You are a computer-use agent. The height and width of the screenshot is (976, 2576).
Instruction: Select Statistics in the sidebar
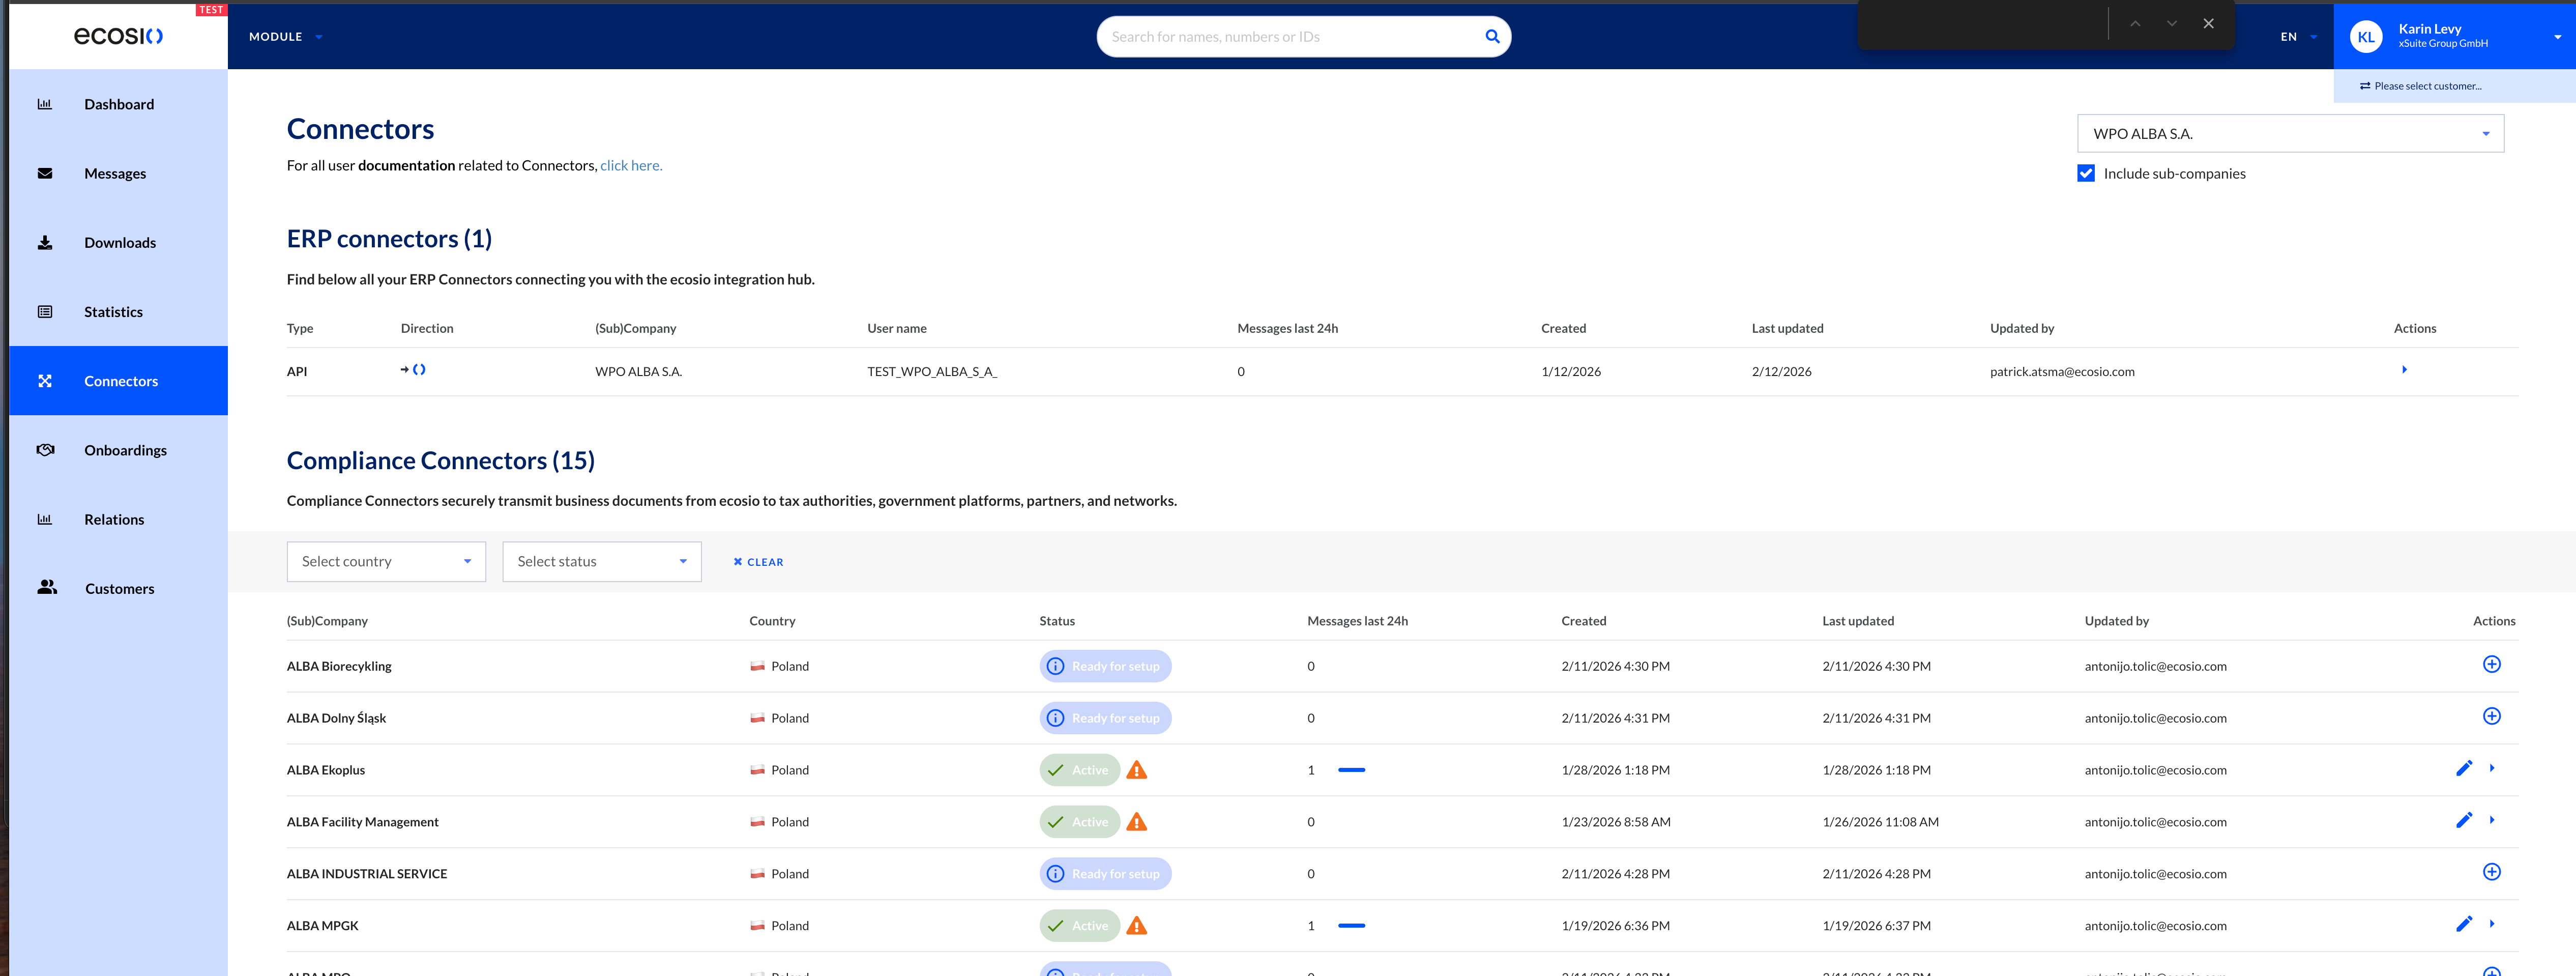pyautogui.click(x=118, y=311)
